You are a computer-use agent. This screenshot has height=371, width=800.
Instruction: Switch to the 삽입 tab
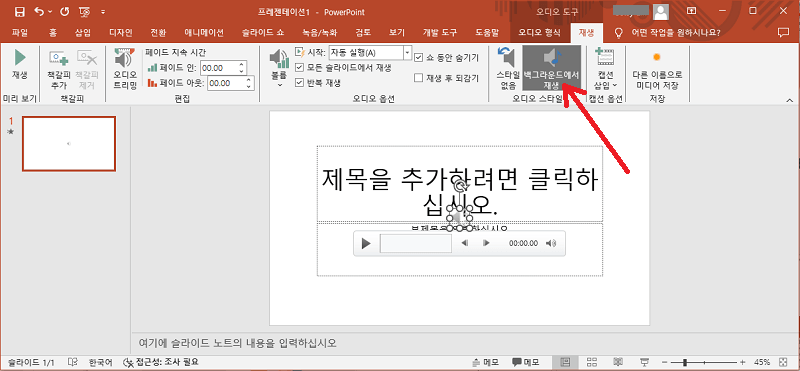83,33
